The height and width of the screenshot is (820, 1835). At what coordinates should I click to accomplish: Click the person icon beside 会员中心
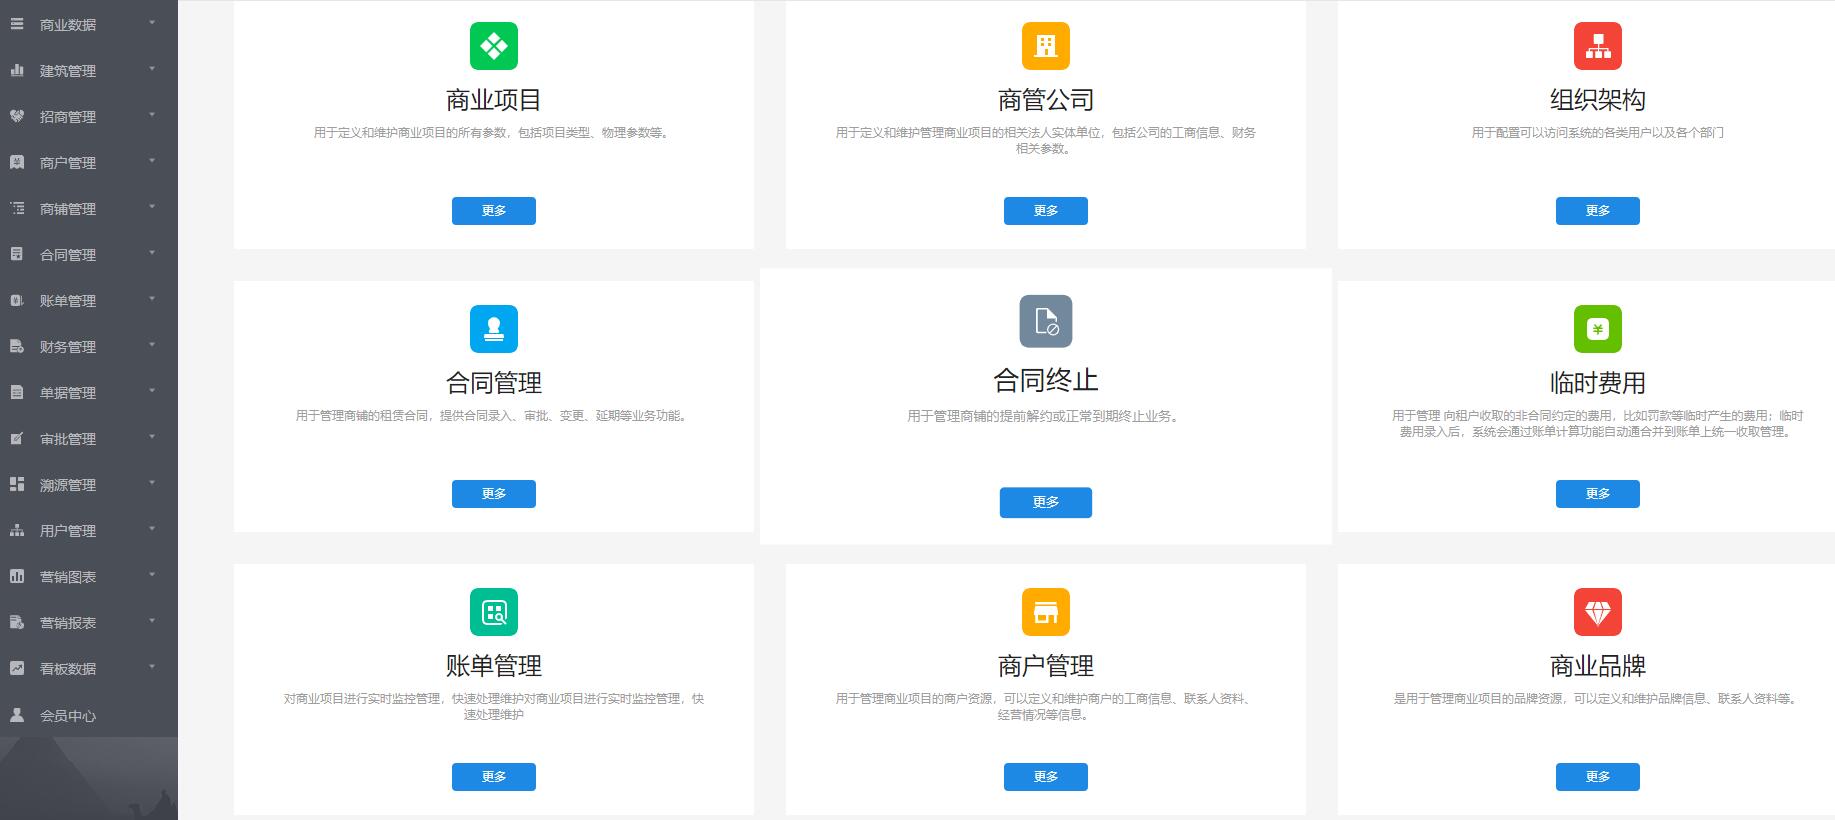coord(17,715)
